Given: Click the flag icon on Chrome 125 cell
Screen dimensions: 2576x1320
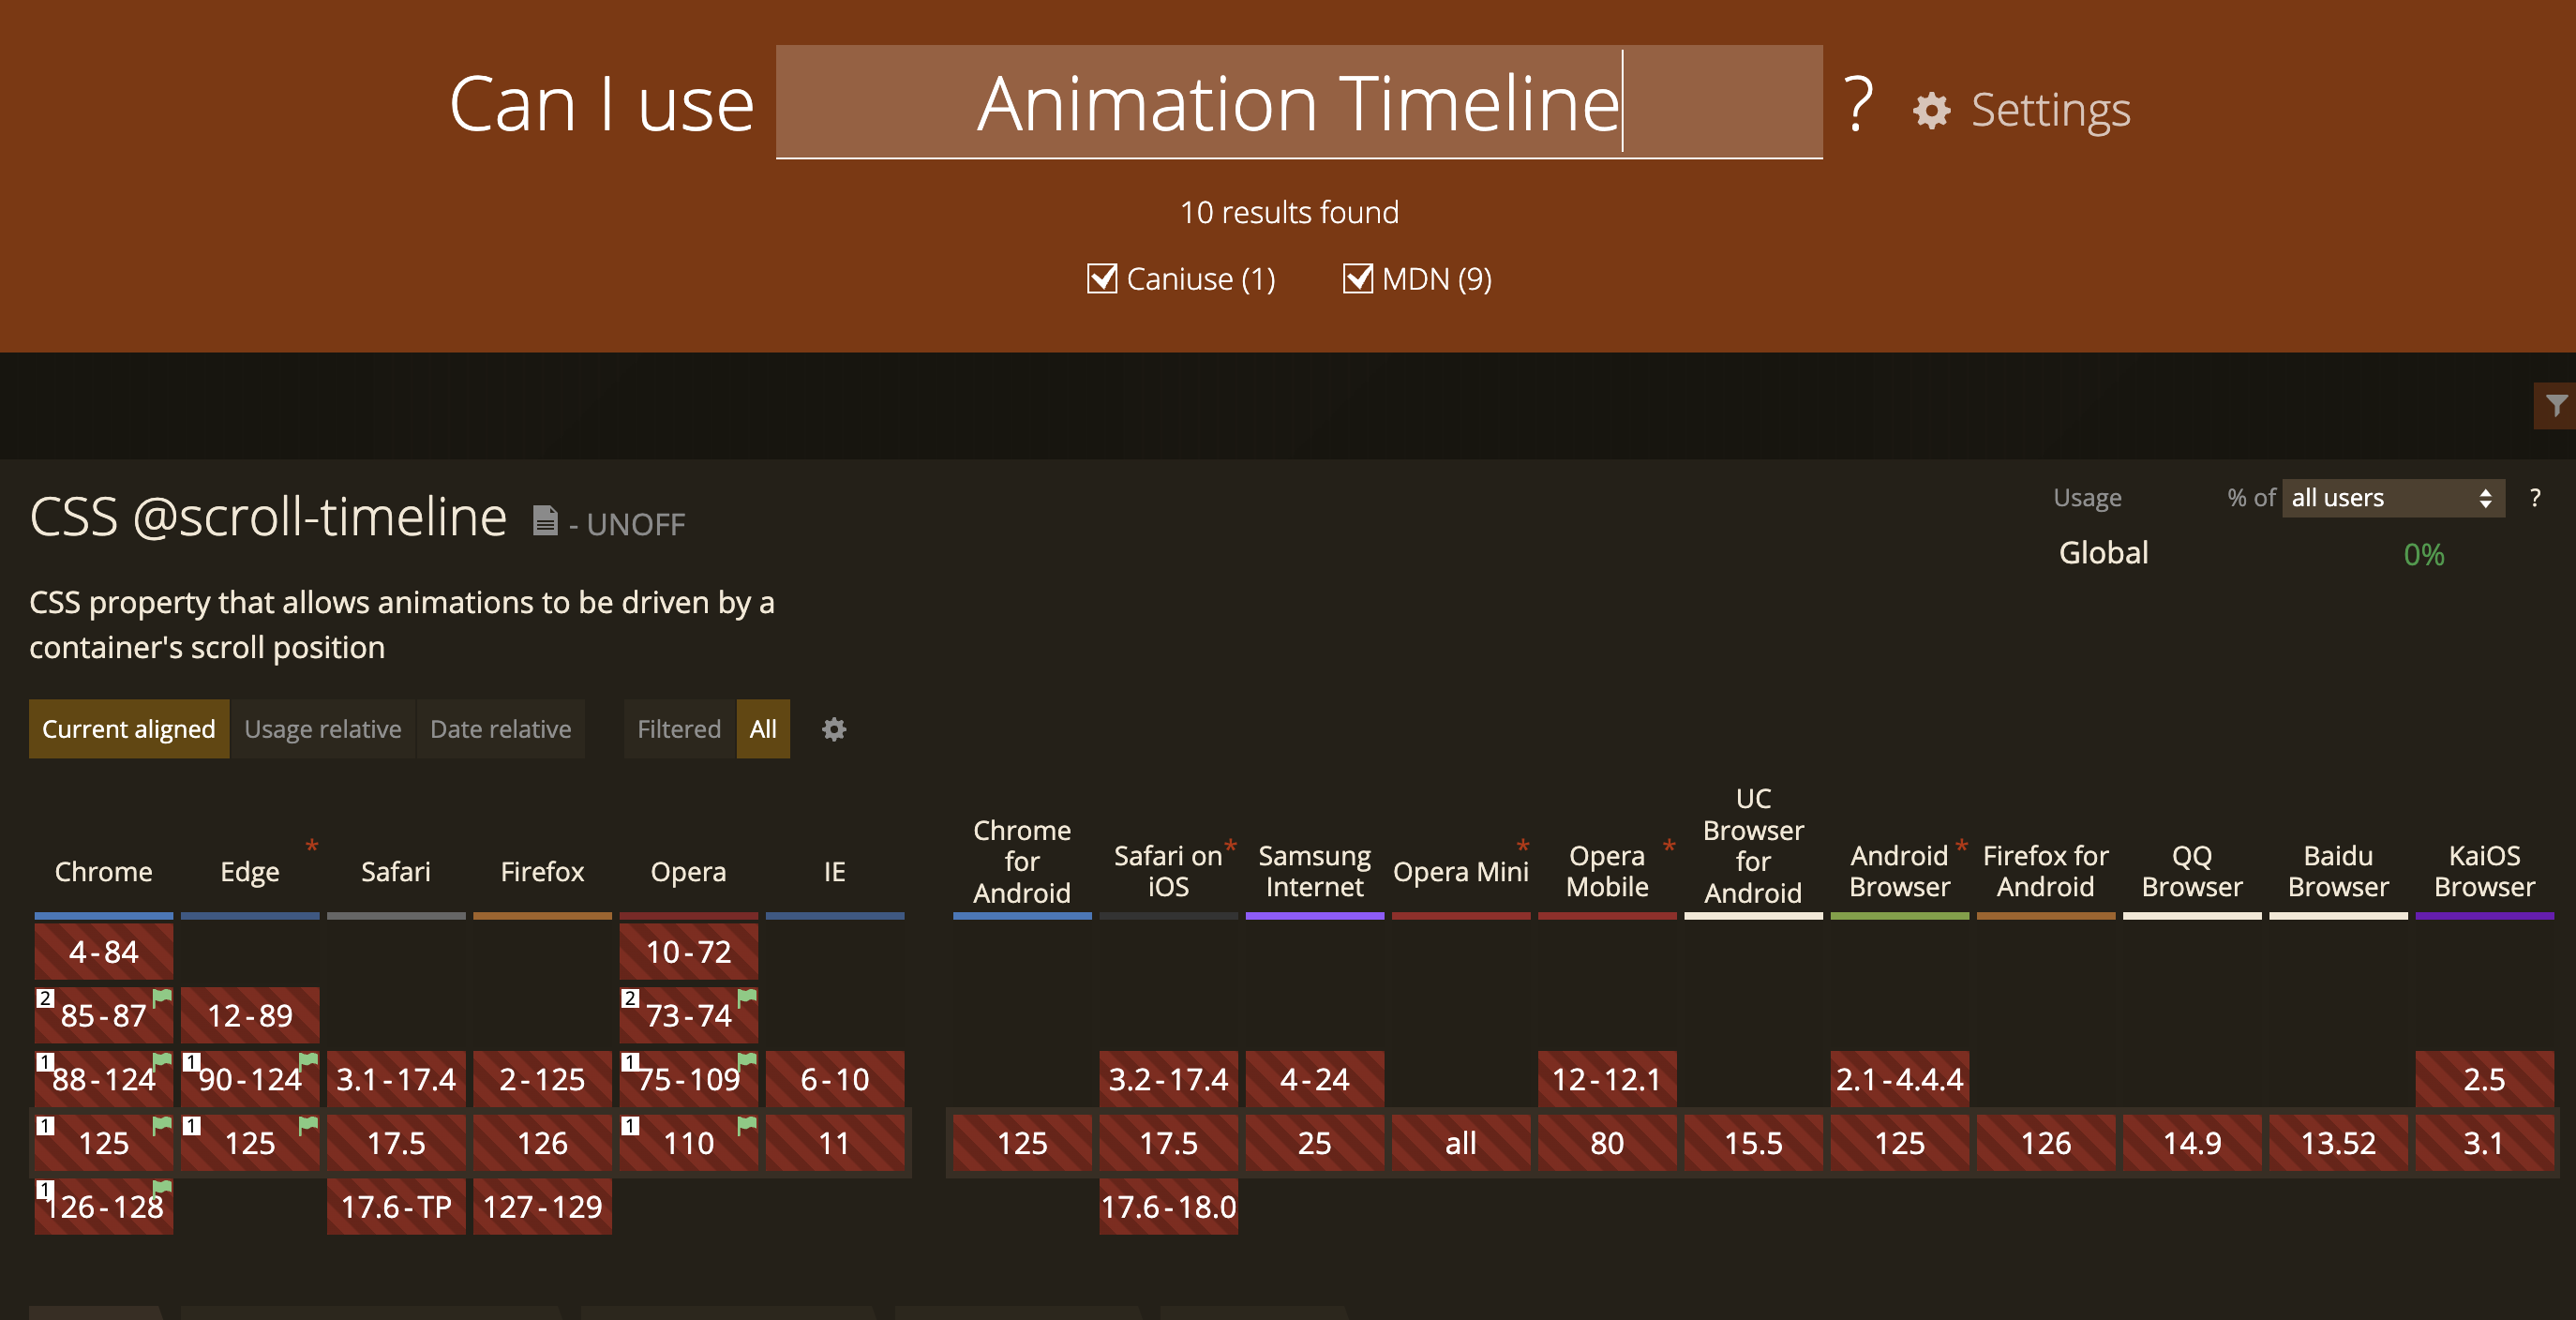Looking at the screenshot, I should tap(161, 1126).
